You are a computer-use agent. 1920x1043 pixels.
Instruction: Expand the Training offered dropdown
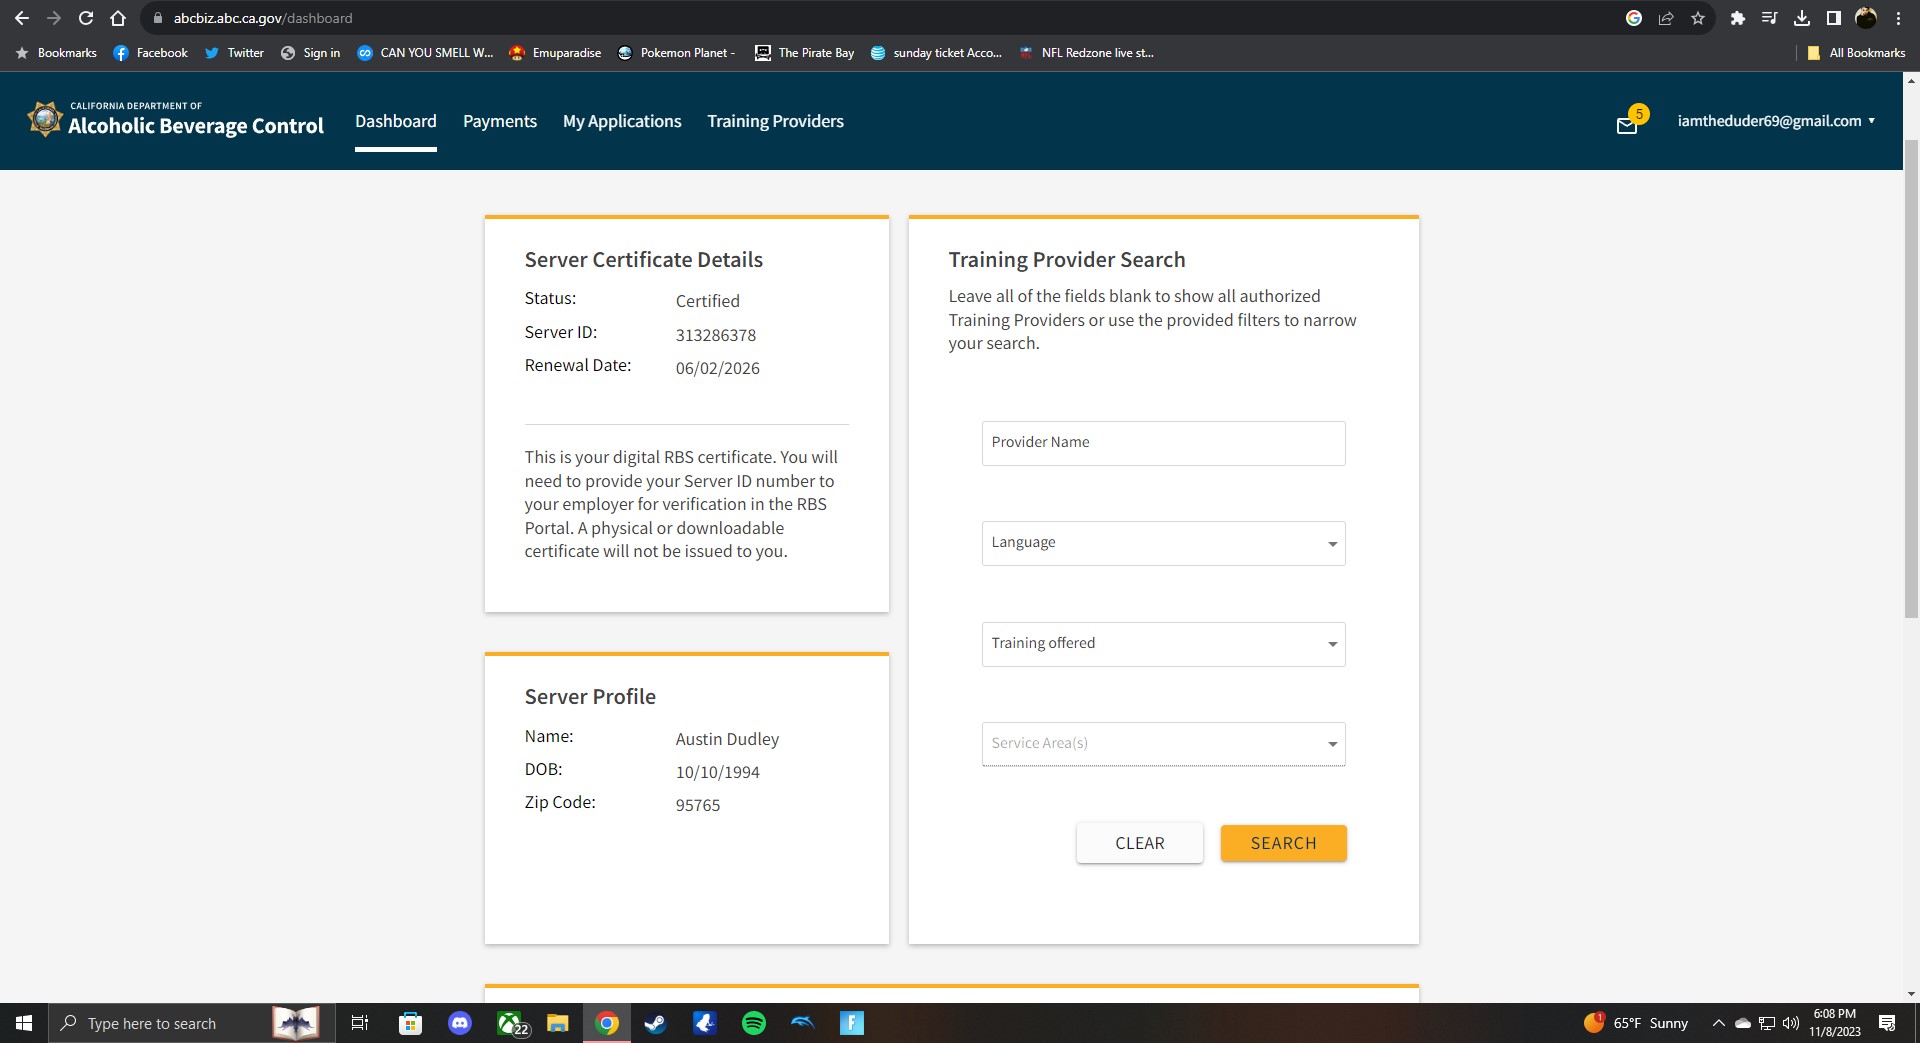1163,644
